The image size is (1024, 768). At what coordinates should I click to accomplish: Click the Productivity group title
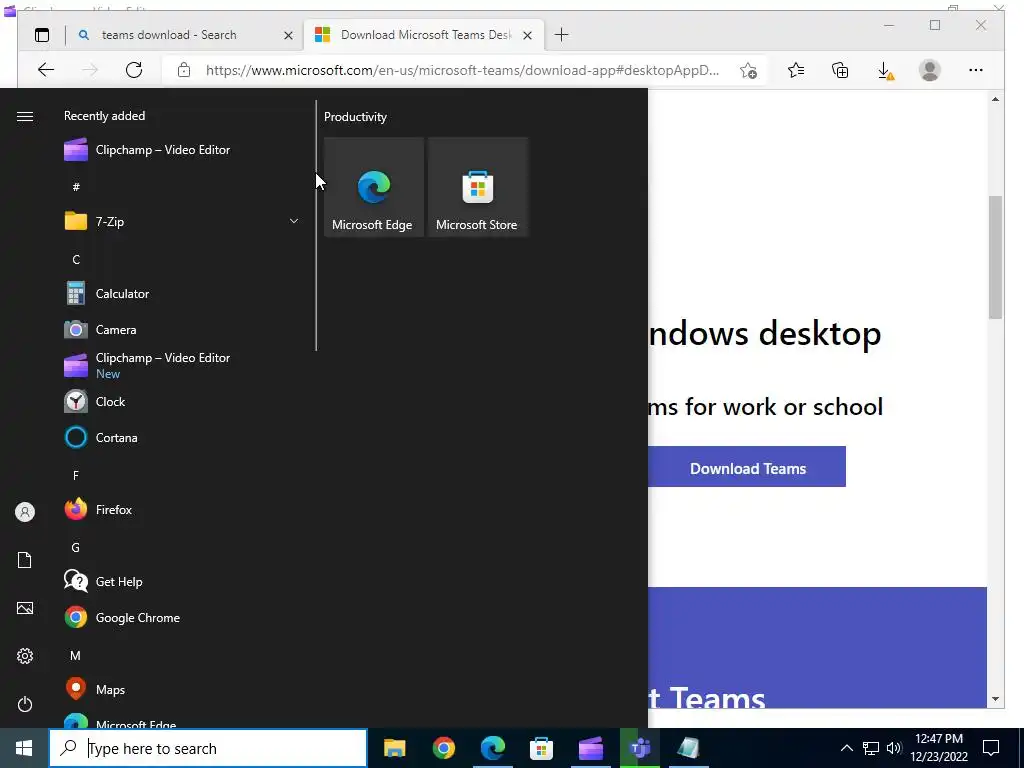point(355,117)
